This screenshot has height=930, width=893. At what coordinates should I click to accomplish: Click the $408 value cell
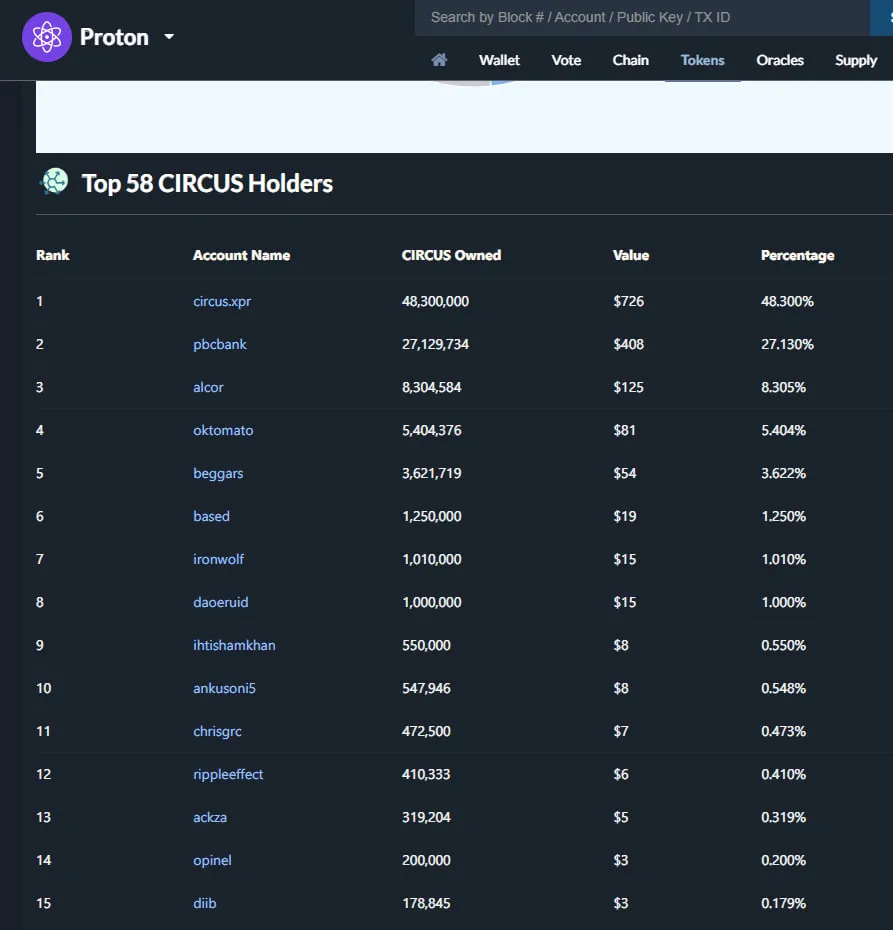pos(629,345)
